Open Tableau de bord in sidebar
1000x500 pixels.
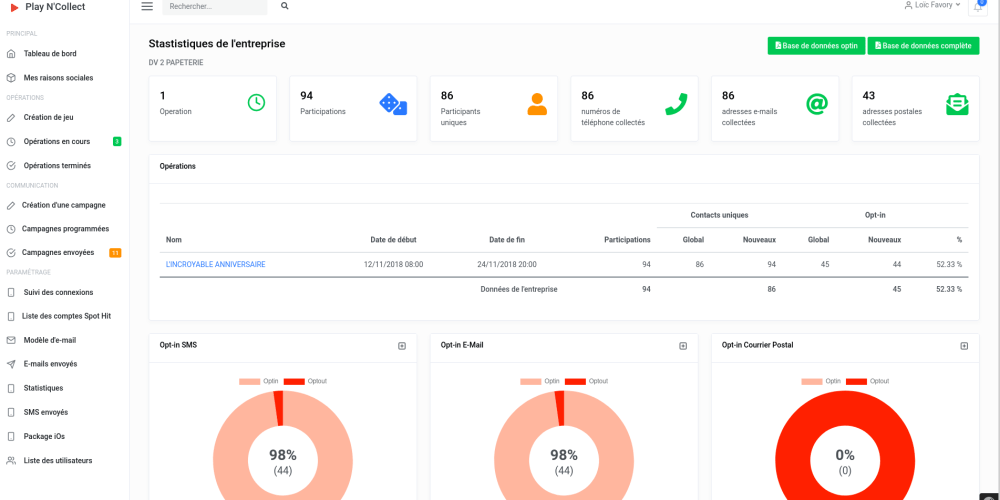coord(50,54)
